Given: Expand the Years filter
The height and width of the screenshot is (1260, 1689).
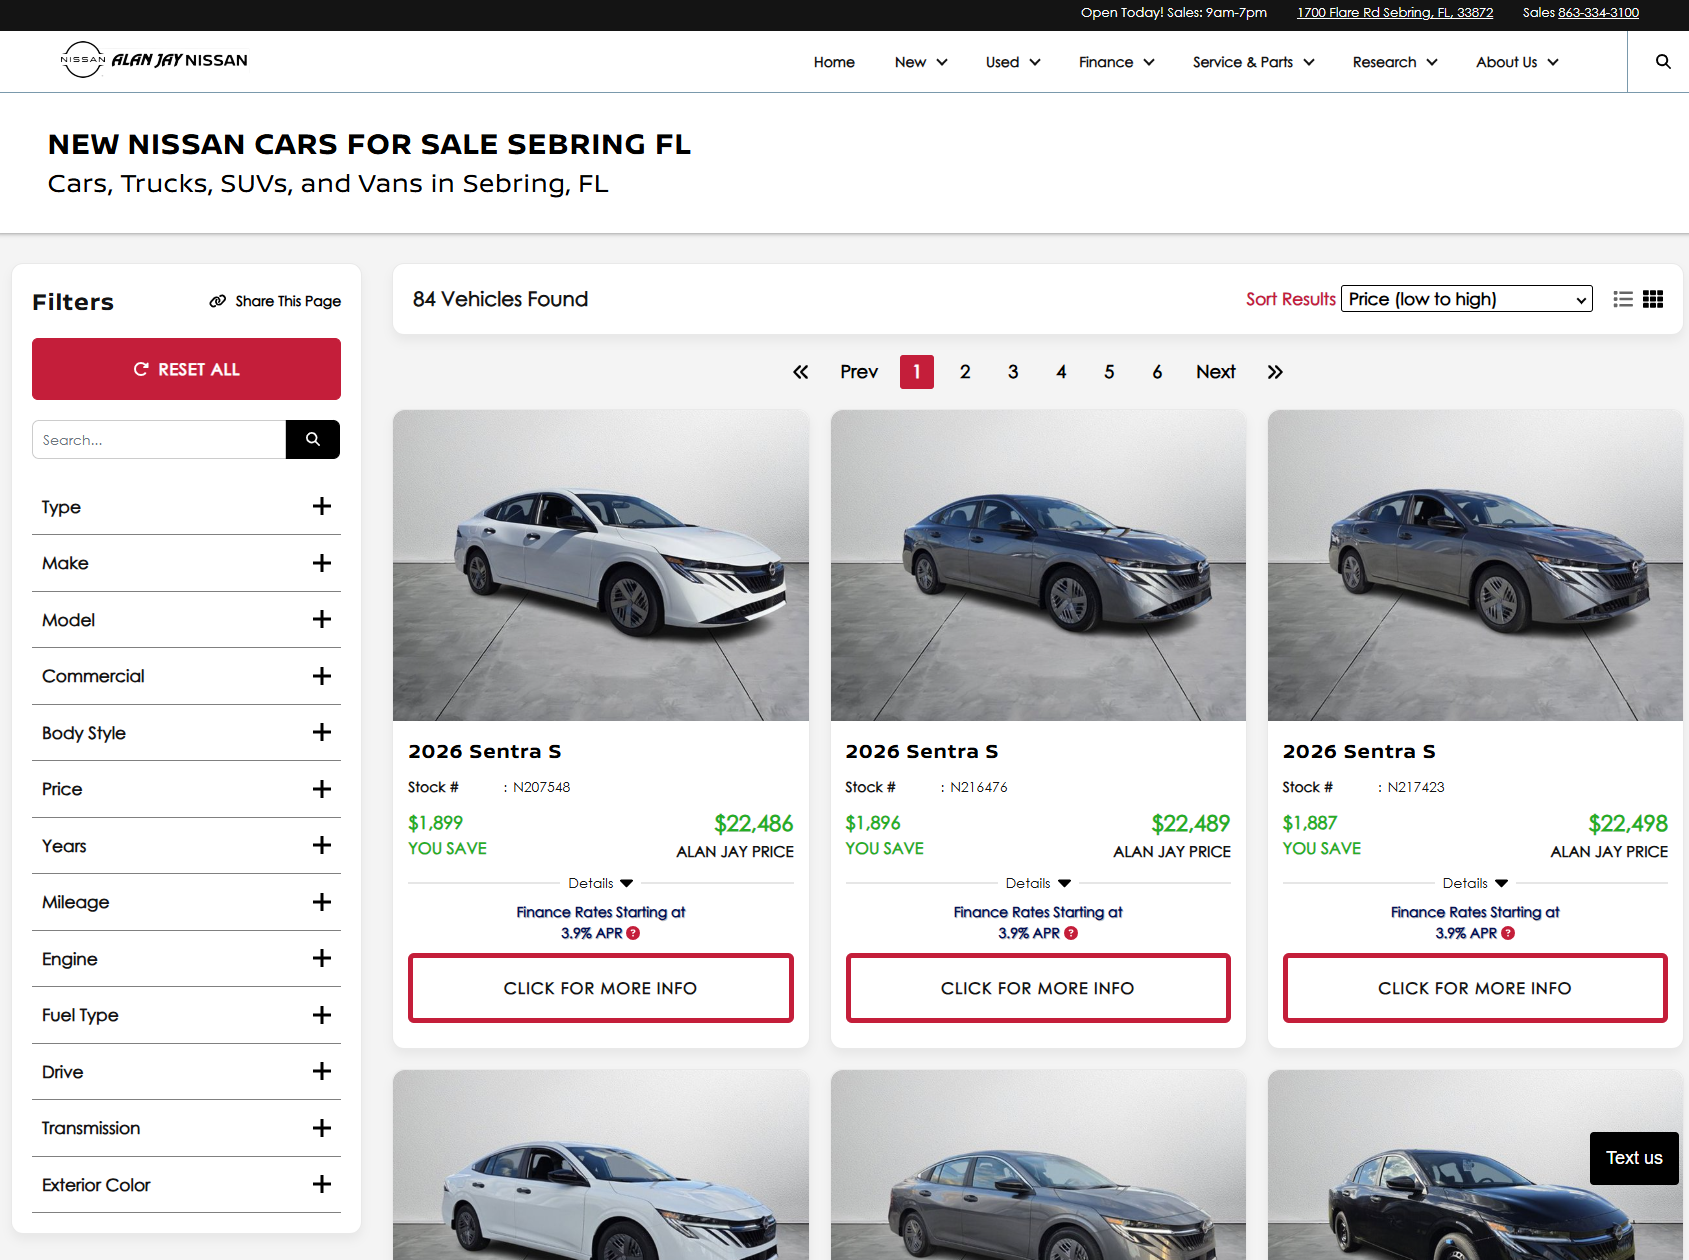Looking at the screenshot, I should (186, 846).
